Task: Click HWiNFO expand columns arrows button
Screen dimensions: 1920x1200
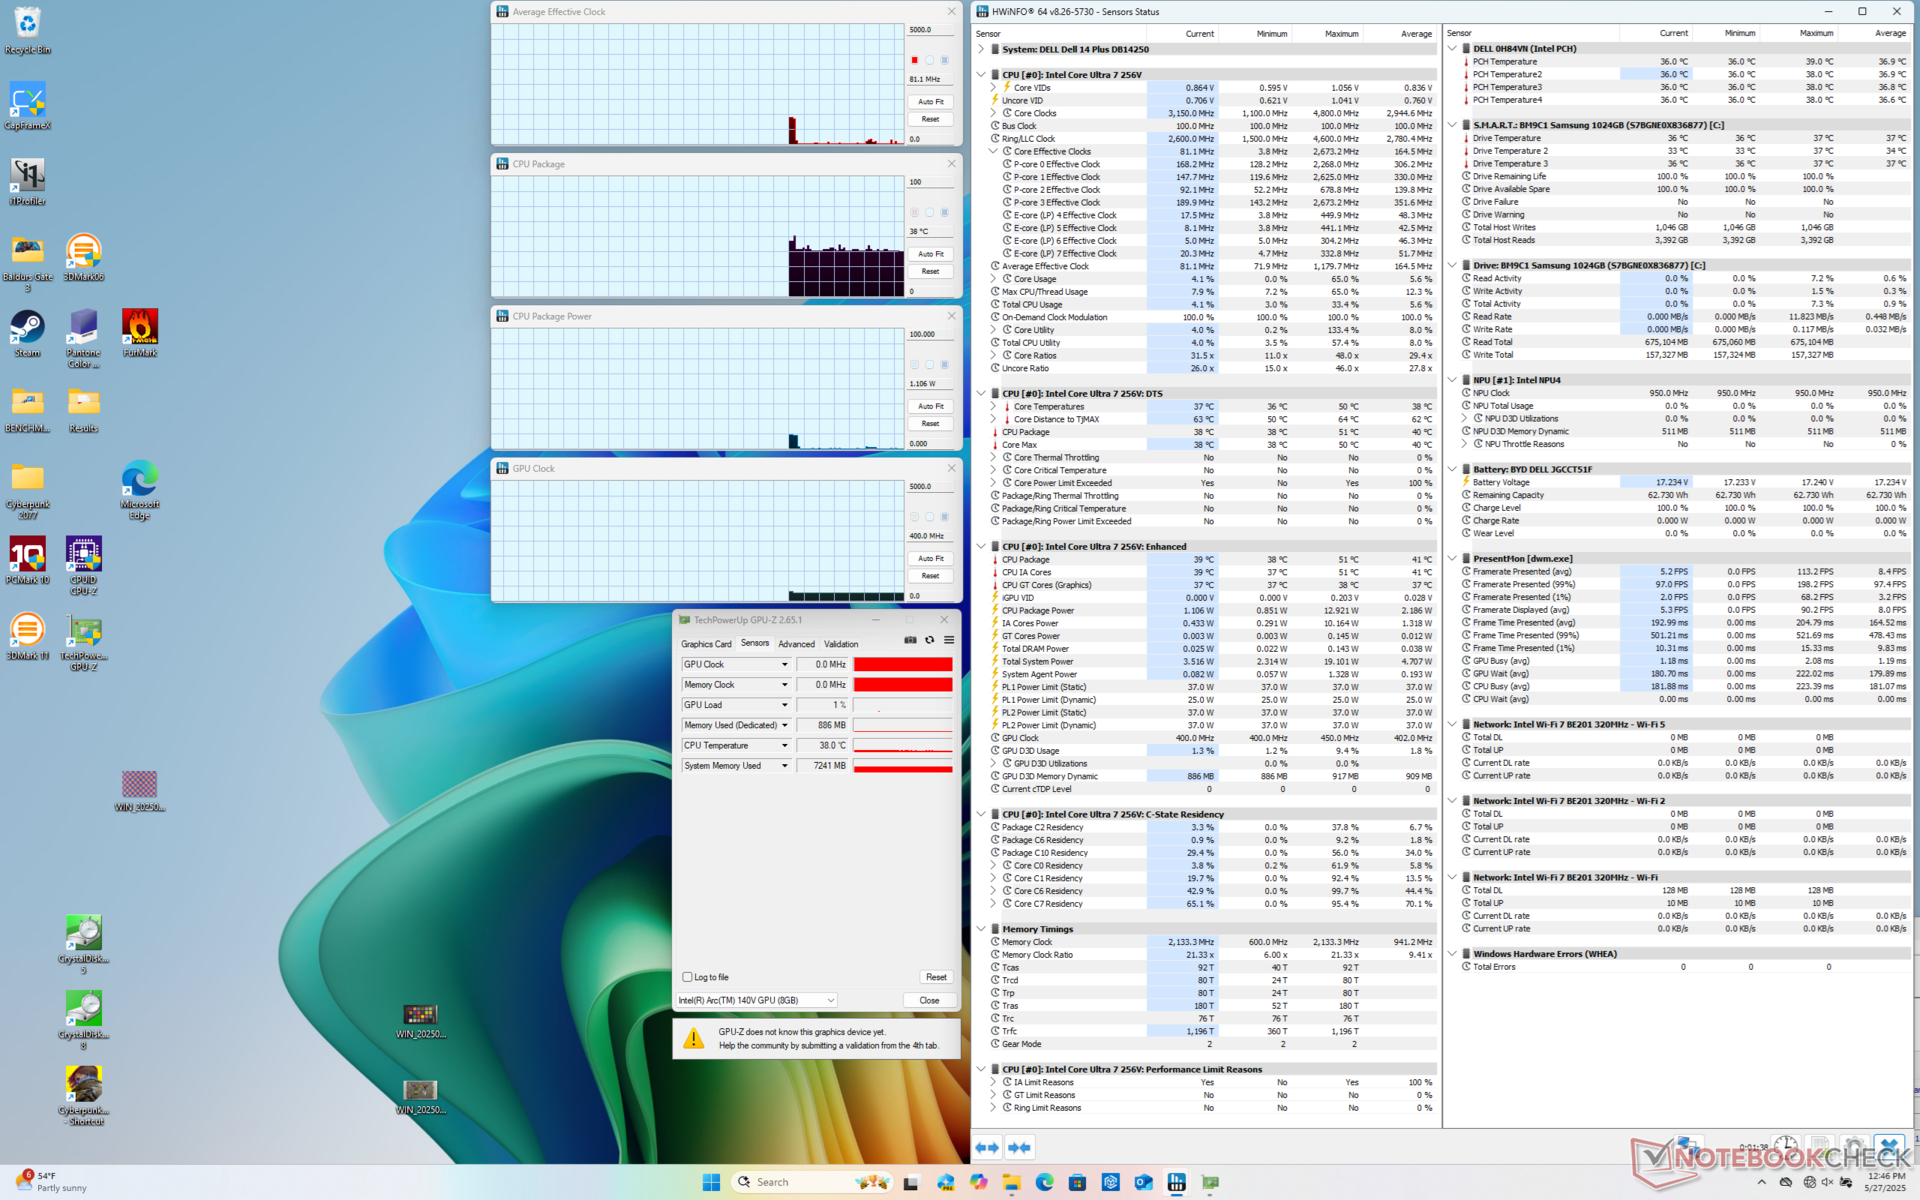Action: (x=987, y=1147)
